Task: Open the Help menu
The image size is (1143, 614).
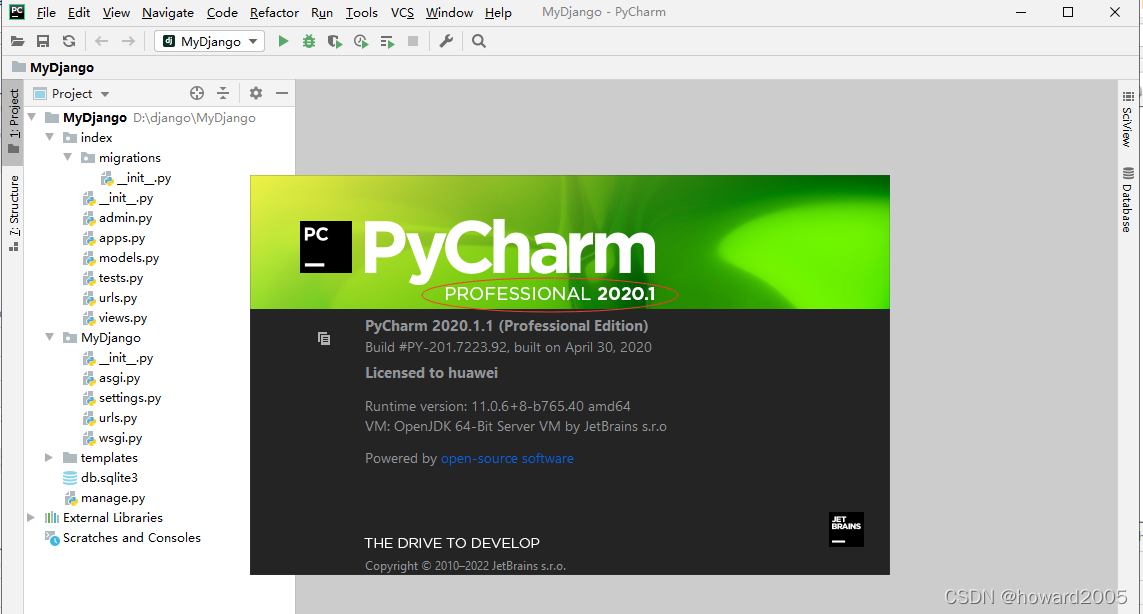Action: pyautogui.click(x=498, y=12)
